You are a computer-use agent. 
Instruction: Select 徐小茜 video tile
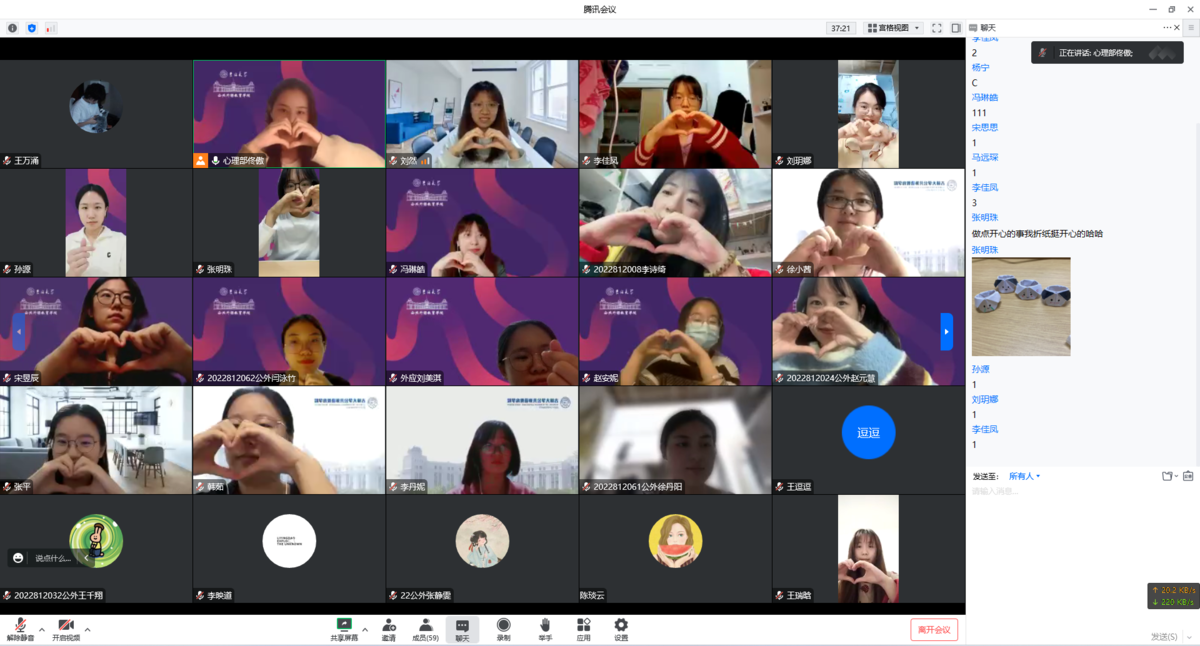click(868, 222)
